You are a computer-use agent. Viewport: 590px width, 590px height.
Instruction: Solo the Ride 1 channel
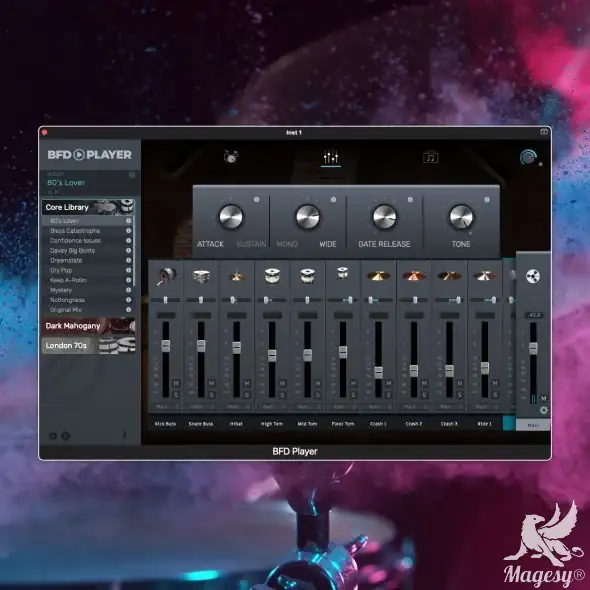click(x=495, y=395)
